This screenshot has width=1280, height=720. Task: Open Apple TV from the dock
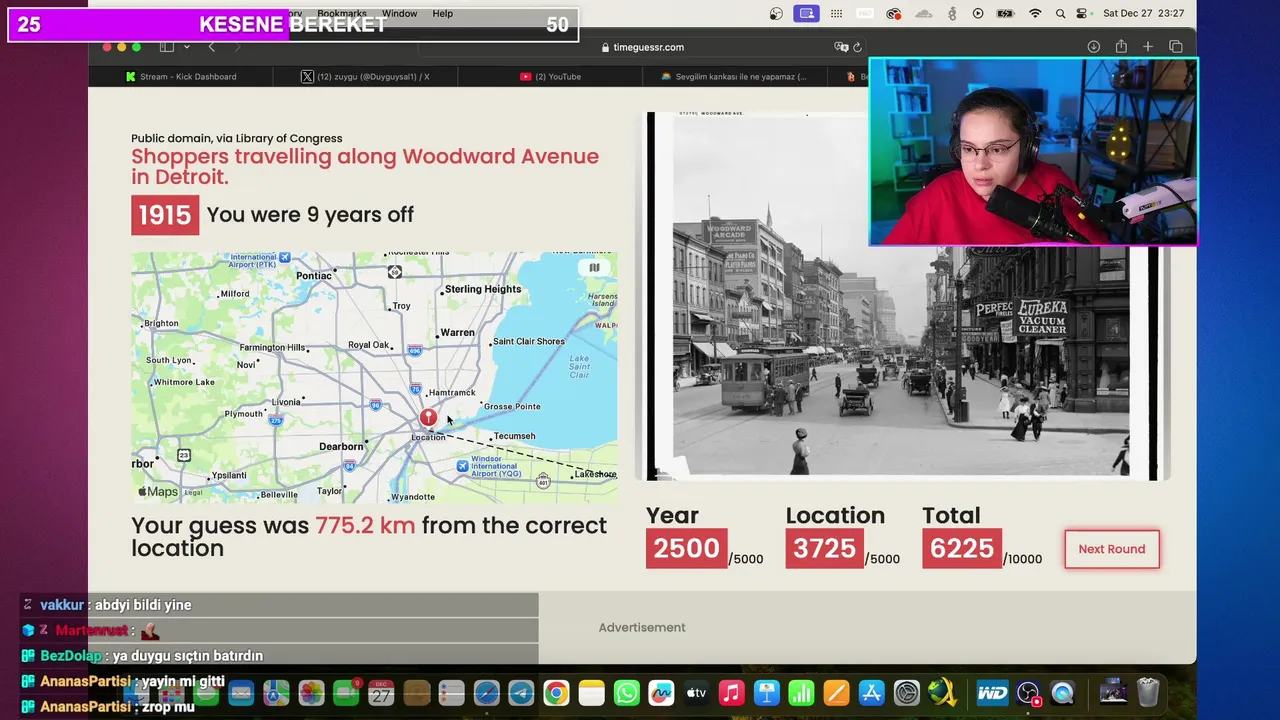point(696,693)
